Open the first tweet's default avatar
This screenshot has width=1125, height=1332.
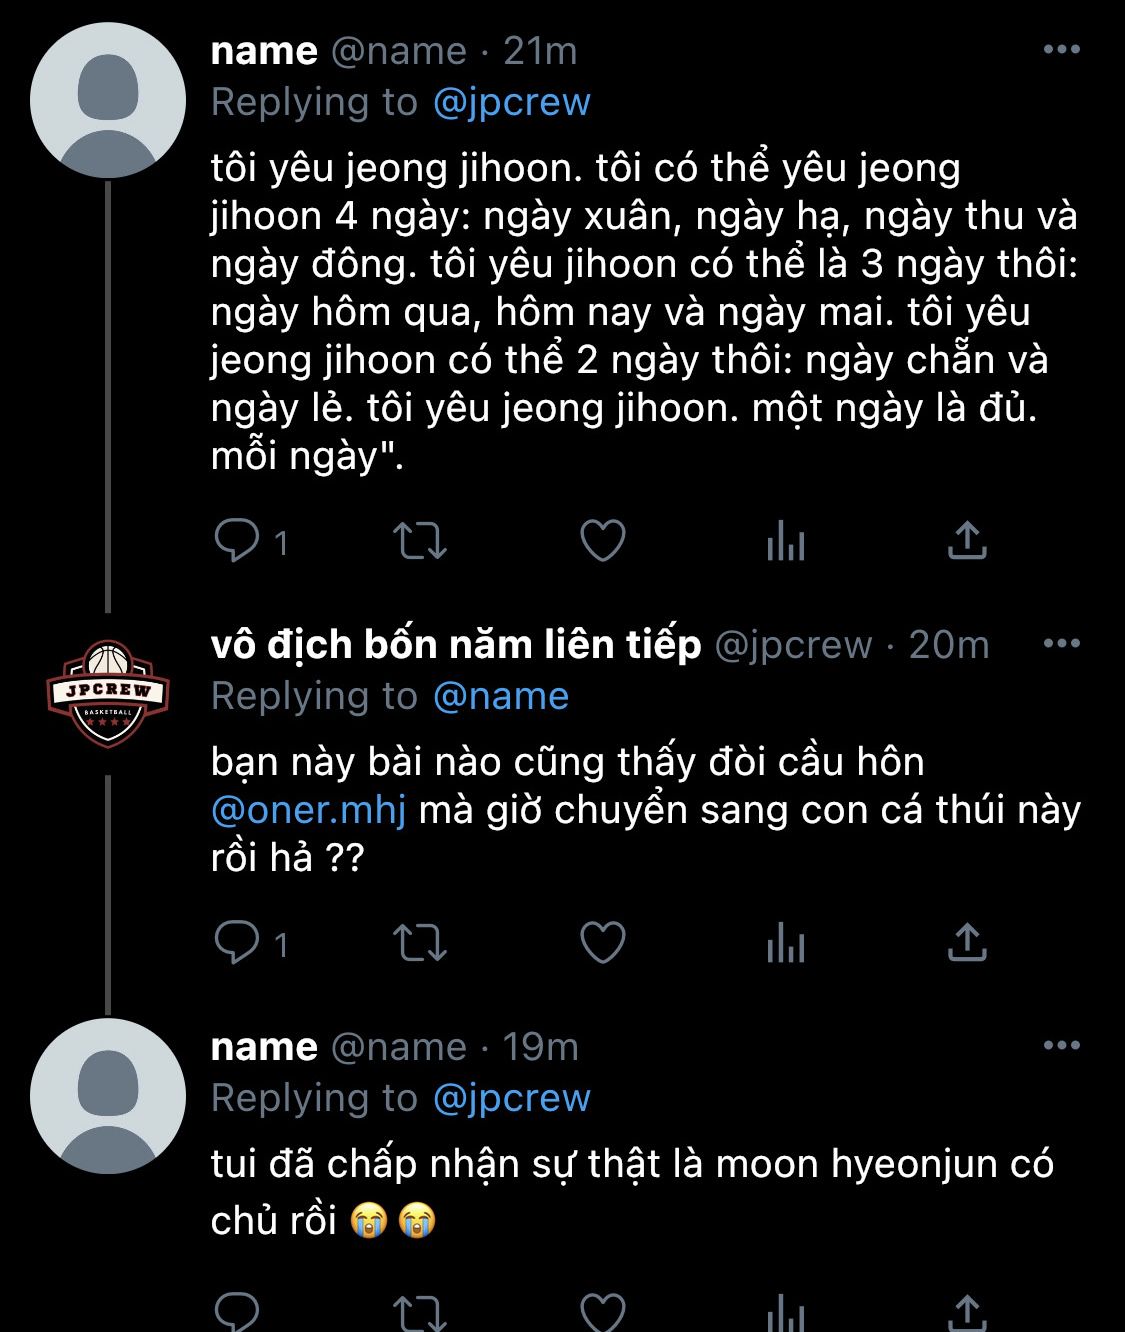coord(108,101)
